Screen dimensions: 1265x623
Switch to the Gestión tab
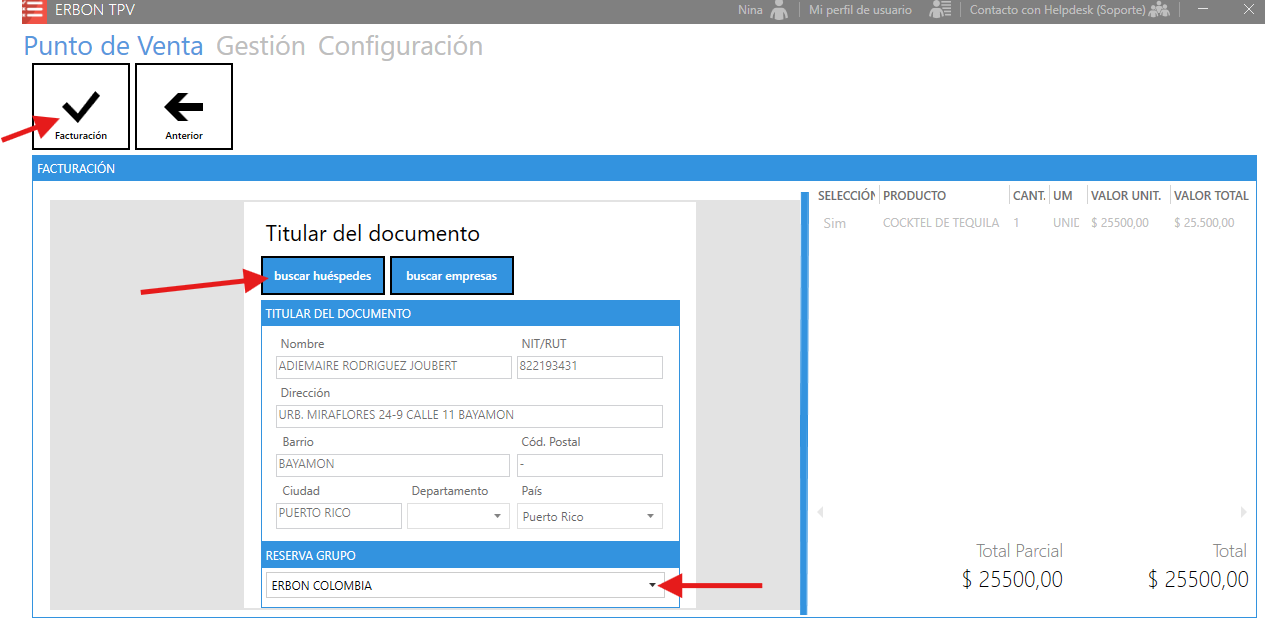260,46
